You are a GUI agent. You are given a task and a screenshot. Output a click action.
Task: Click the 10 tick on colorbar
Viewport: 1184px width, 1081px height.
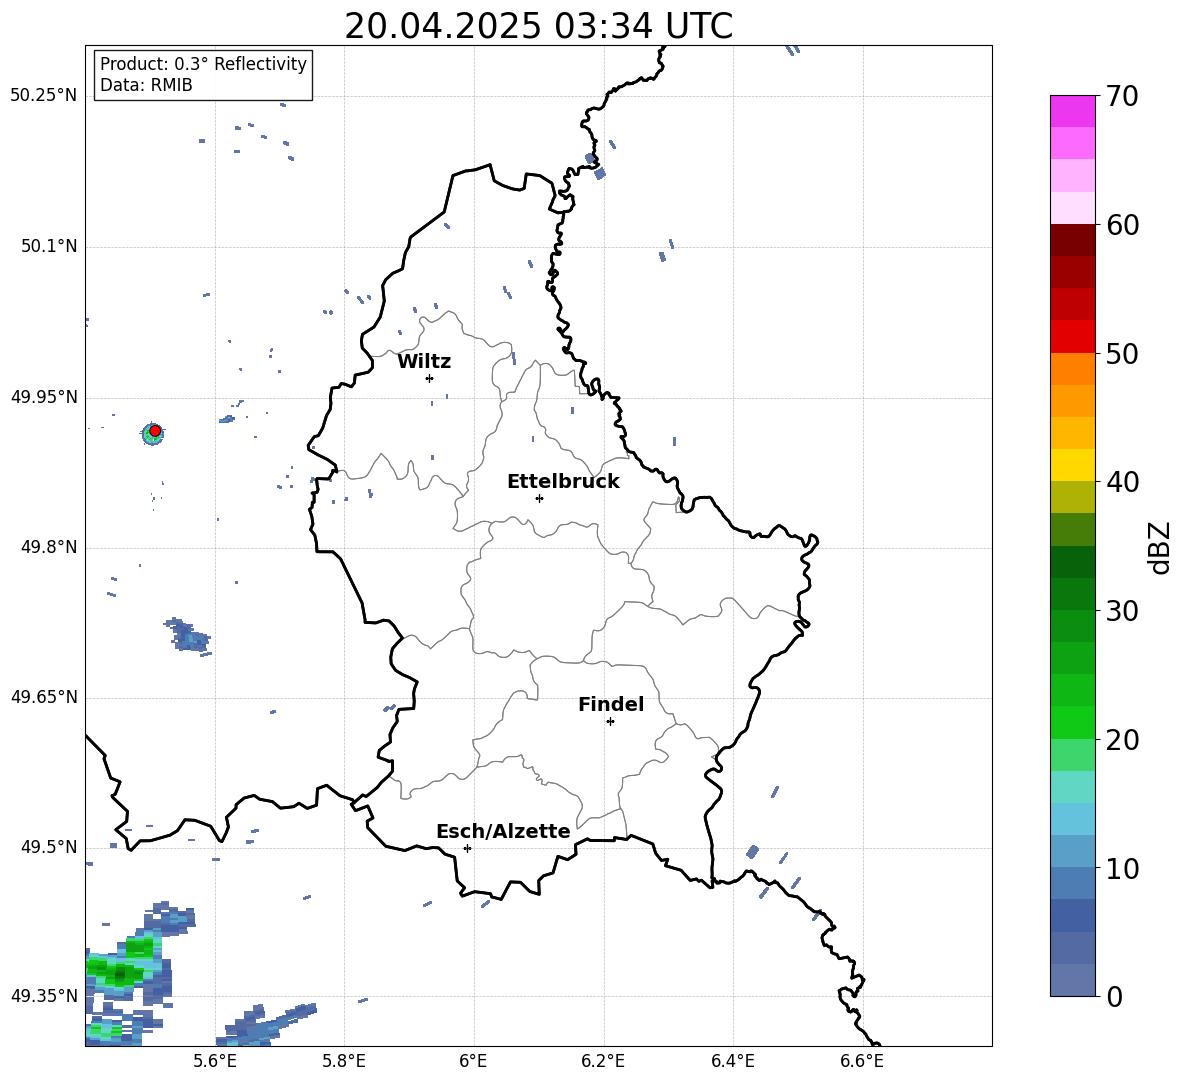point(1122,868)
